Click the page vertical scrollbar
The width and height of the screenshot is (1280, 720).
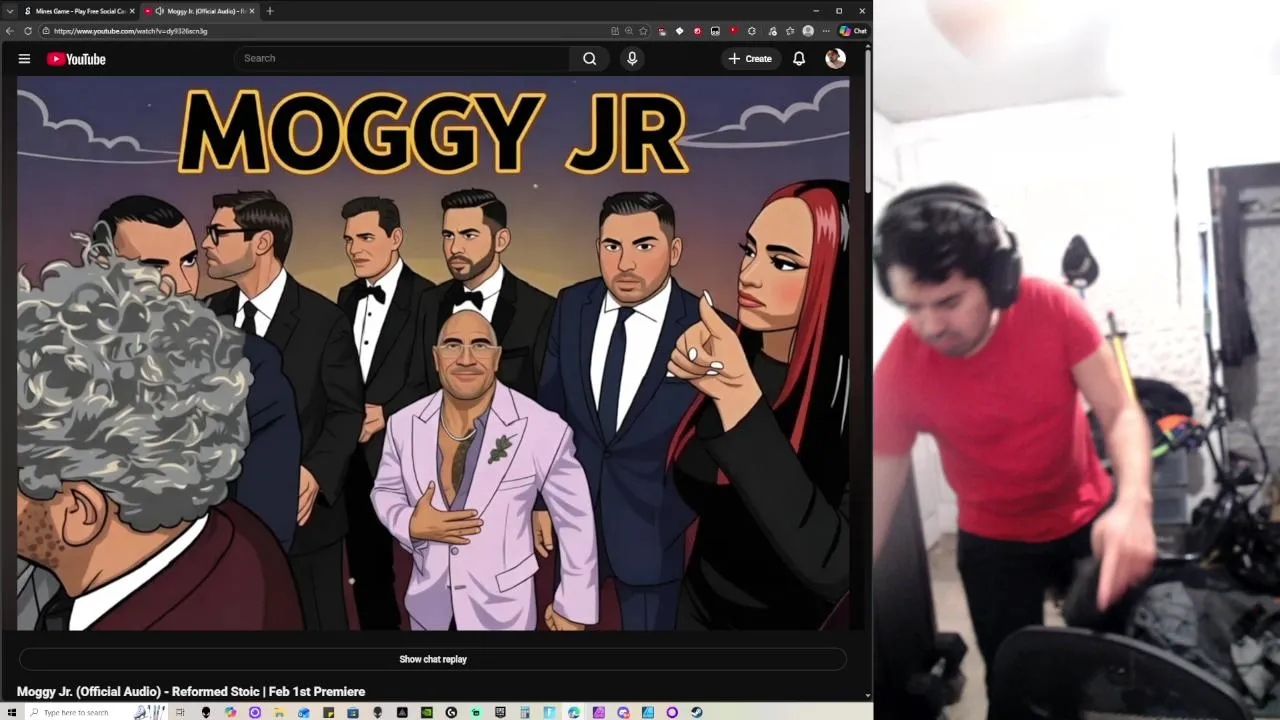point(868,120)
